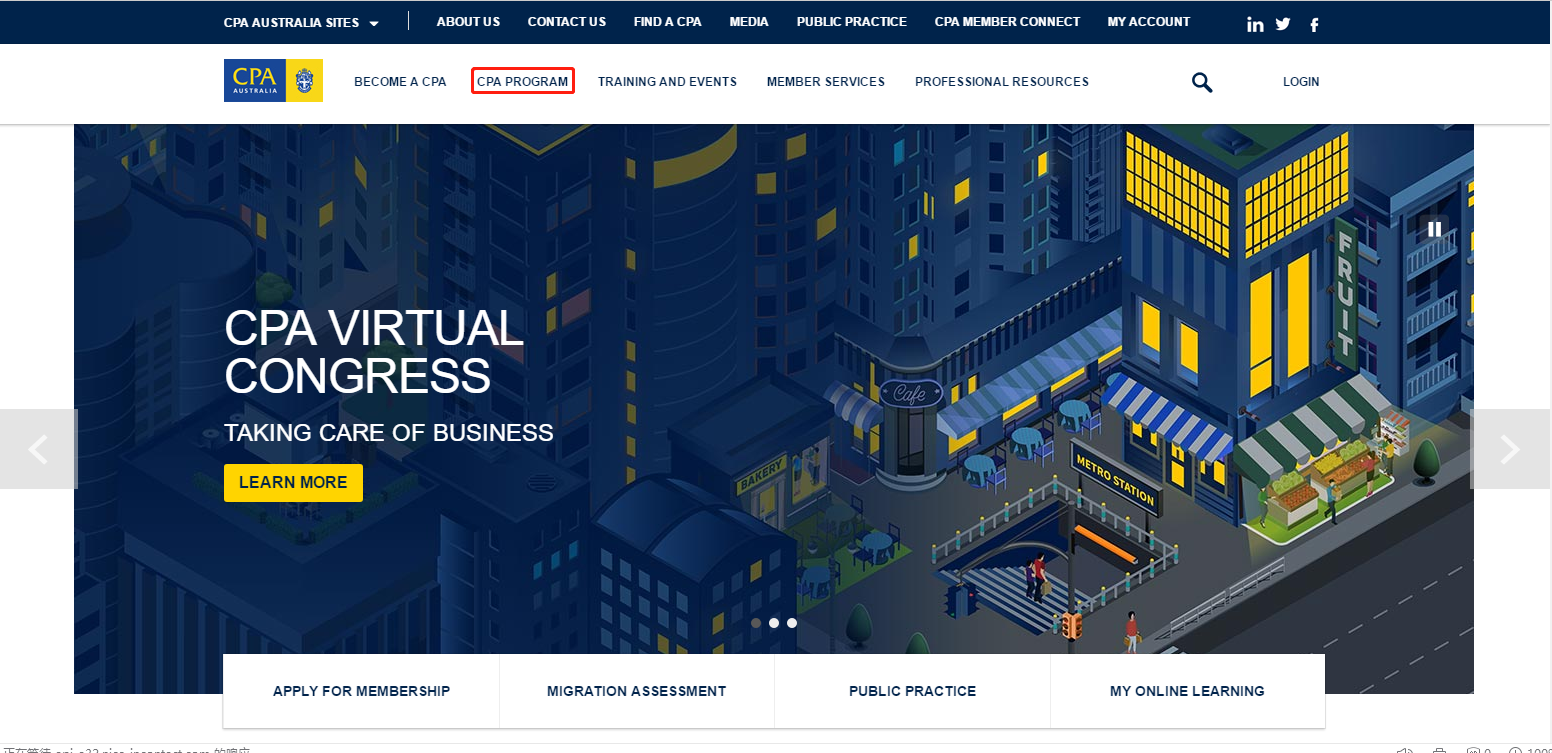Open the Twitter social icon
Screen dimensions: 1552x753
coord(1283,24)
